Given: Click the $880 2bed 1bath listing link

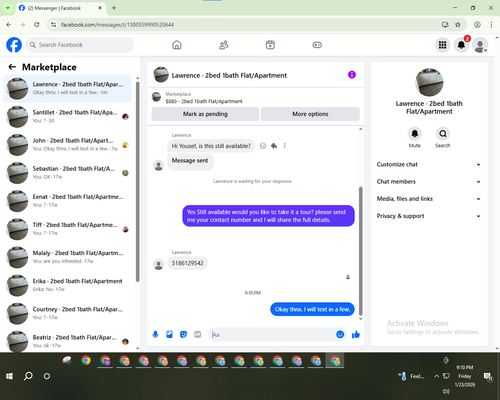Looking at the screenshot, I should 204,101.
